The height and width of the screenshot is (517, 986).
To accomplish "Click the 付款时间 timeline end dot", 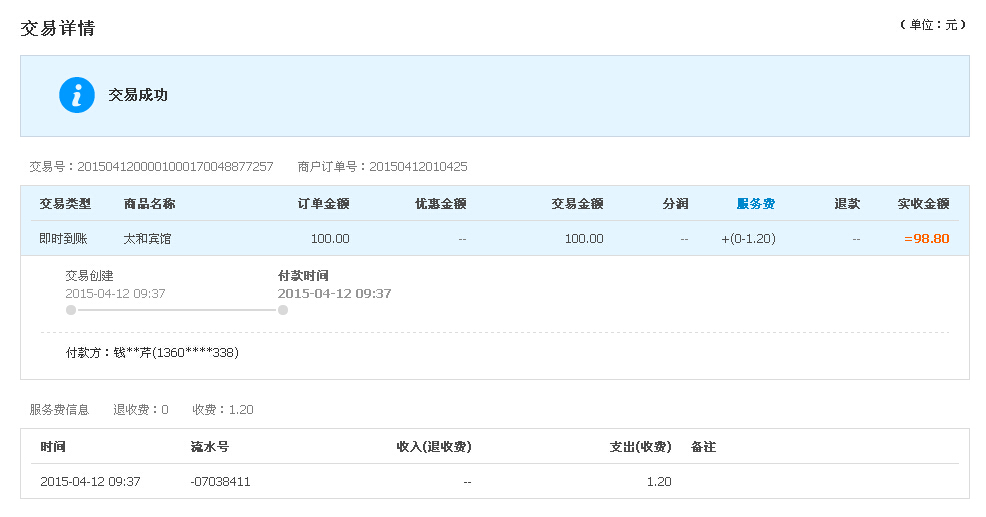I will 283,310.
